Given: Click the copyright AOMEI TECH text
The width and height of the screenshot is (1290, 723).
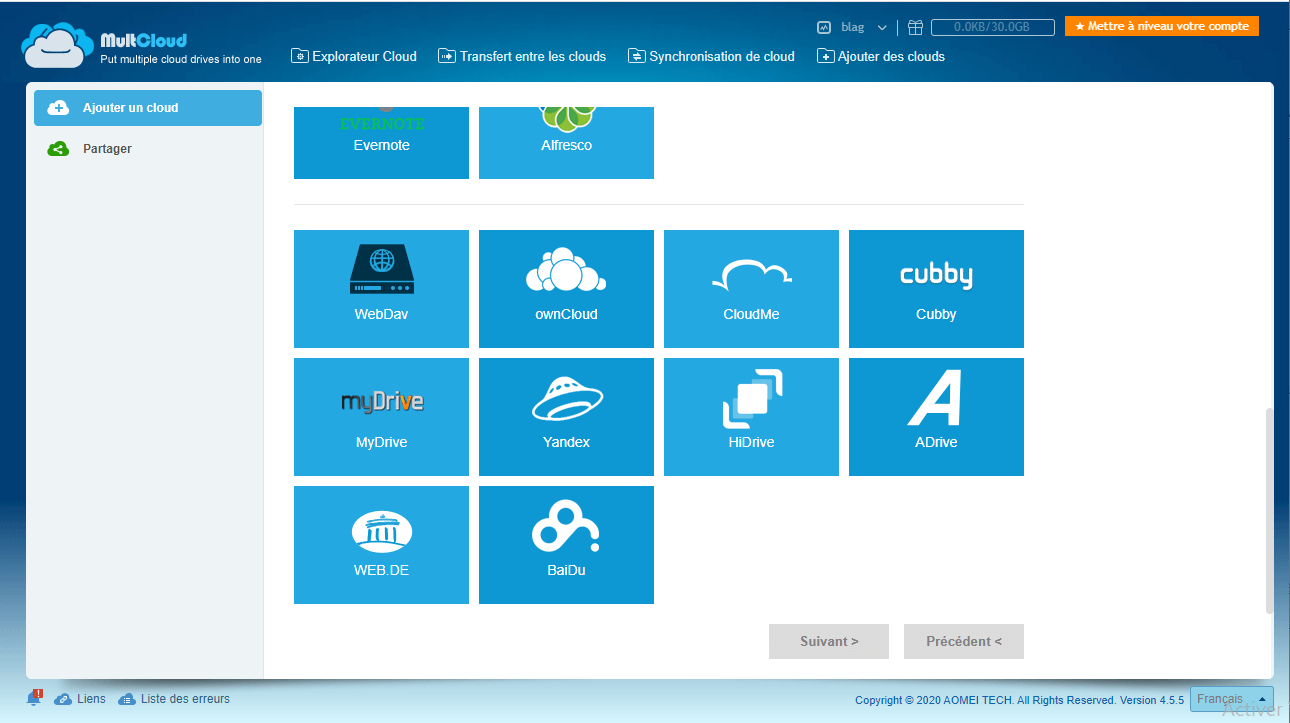Looking at the screenshot, I should [x=1019, y=700].
